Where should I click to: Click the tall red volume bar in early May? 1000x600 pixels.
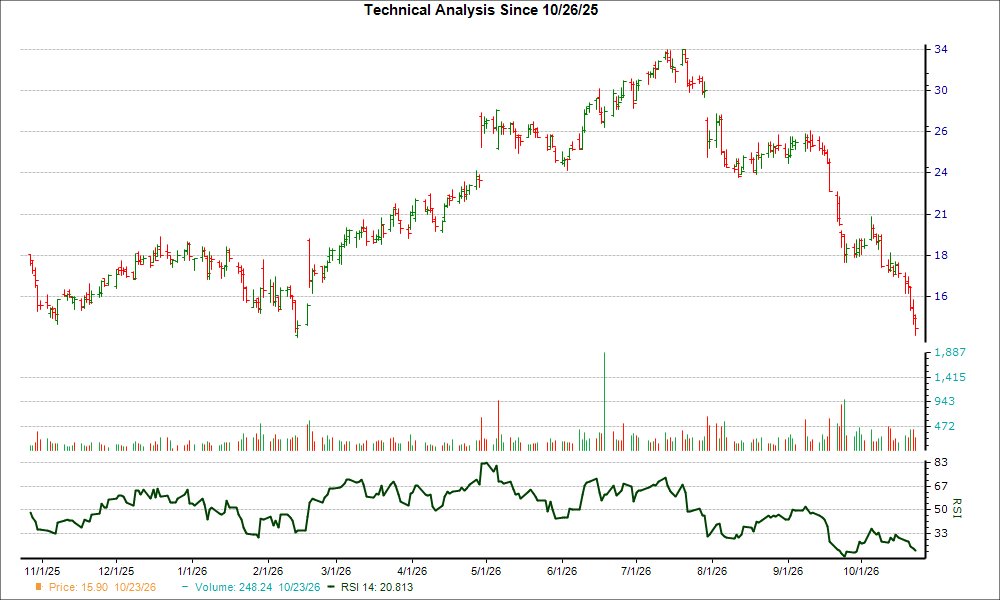[x=498, y=426]
